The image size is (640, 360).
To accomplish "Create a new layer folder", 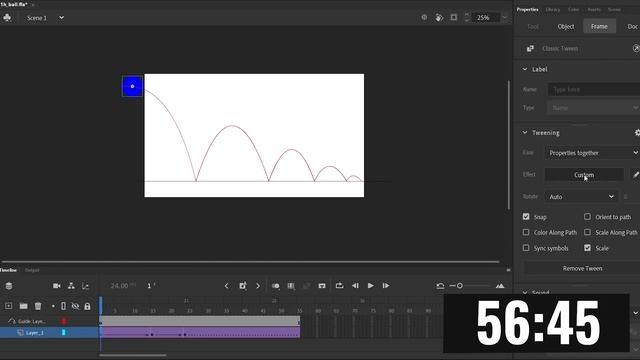I will click(x=23, y=306).
